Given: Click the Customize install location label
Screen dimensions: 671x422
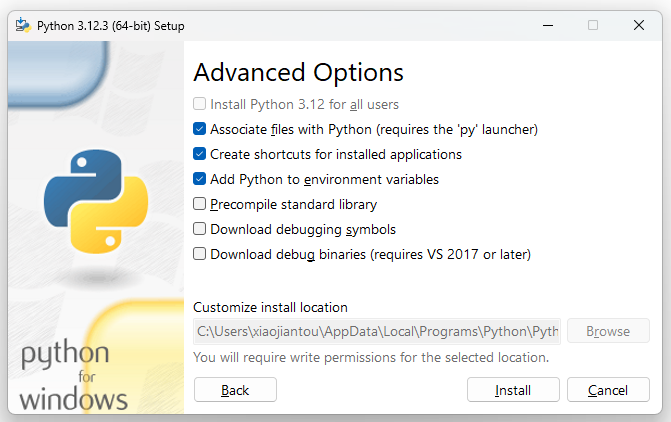Looking at the screenshot, I should coord(270,307).
